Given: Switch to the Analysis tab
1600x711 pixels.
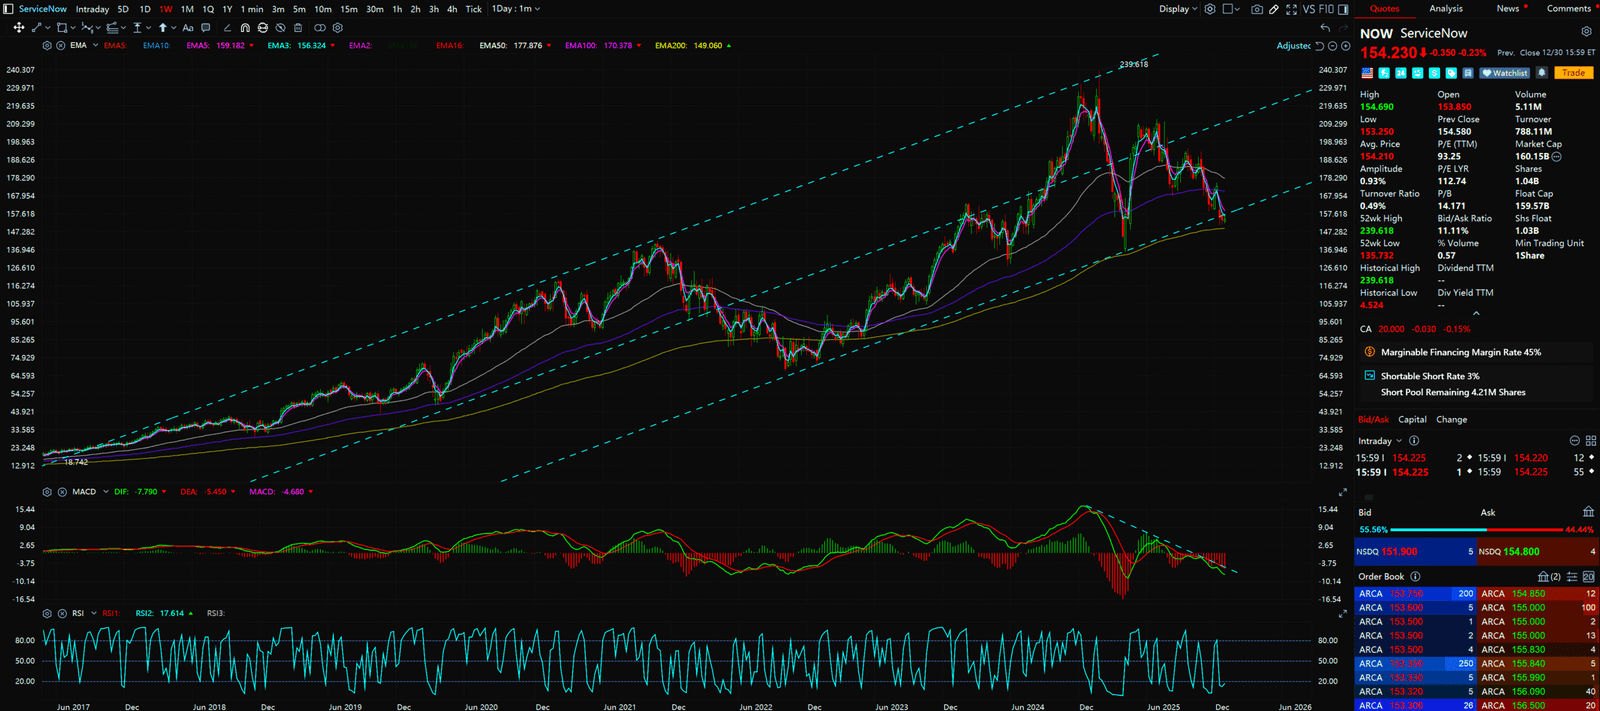Looking at the screenshot, I should (x=1445, y=9).
